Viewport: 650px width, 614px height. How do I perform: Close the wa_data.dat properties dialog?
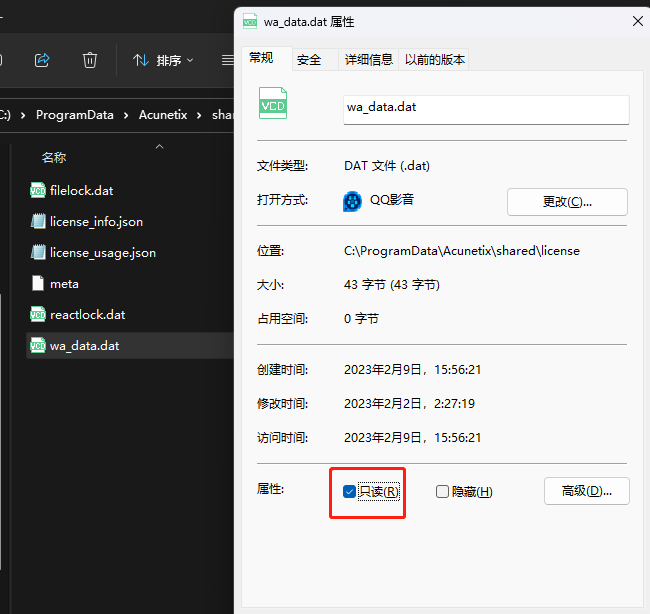[x=638, y=21]
